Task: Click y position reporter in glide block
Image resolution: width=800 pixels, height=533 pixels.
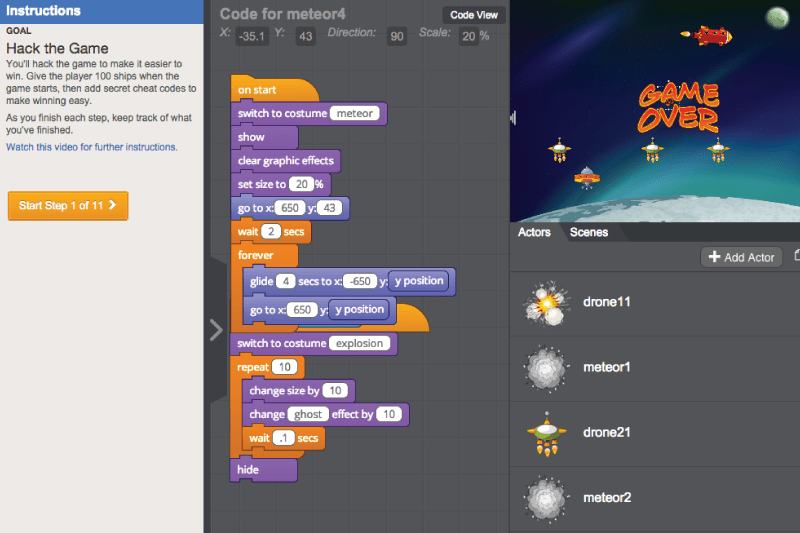Action: [419, 281]
